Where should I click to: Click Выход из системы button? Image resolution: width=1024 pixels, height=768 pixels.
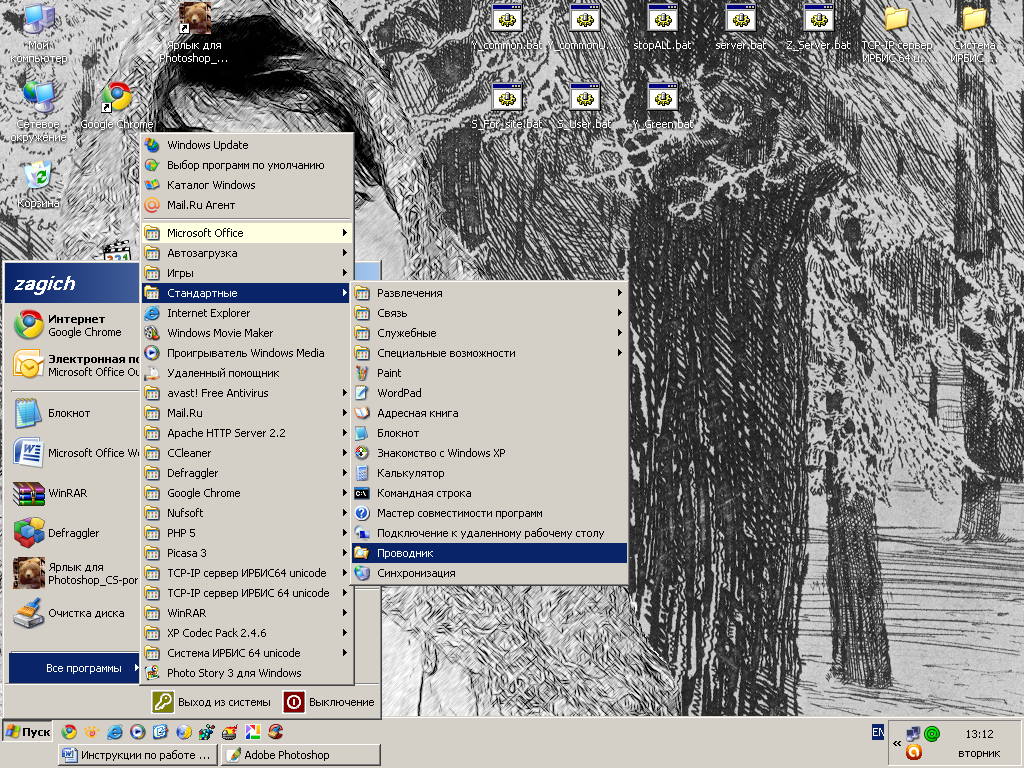(212, 702)
